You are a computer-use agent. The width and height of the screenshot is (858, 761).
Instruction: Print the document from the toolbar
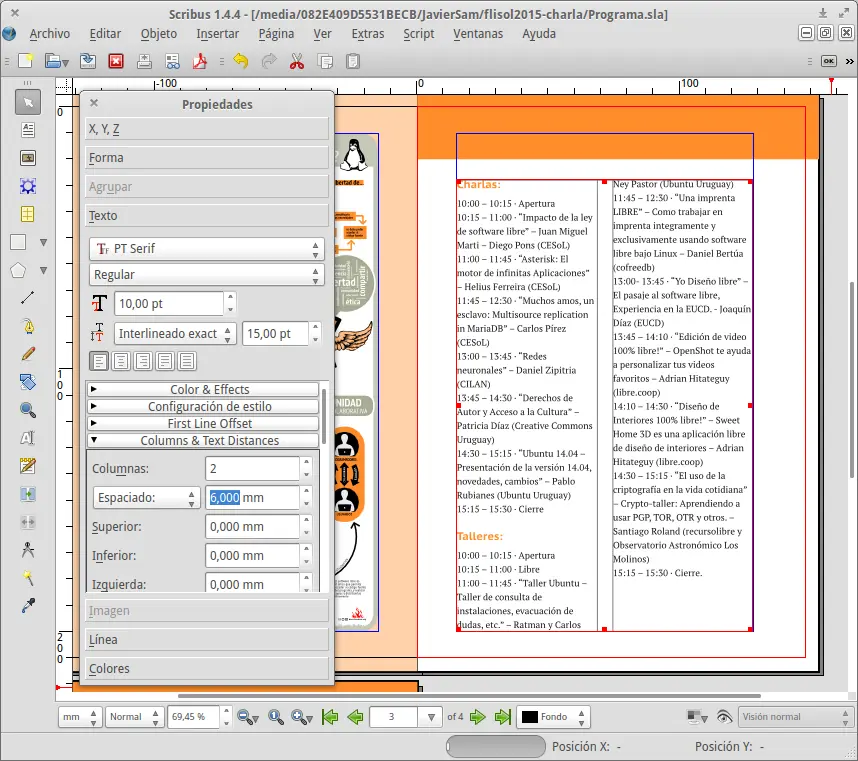(x=144, y=61)
